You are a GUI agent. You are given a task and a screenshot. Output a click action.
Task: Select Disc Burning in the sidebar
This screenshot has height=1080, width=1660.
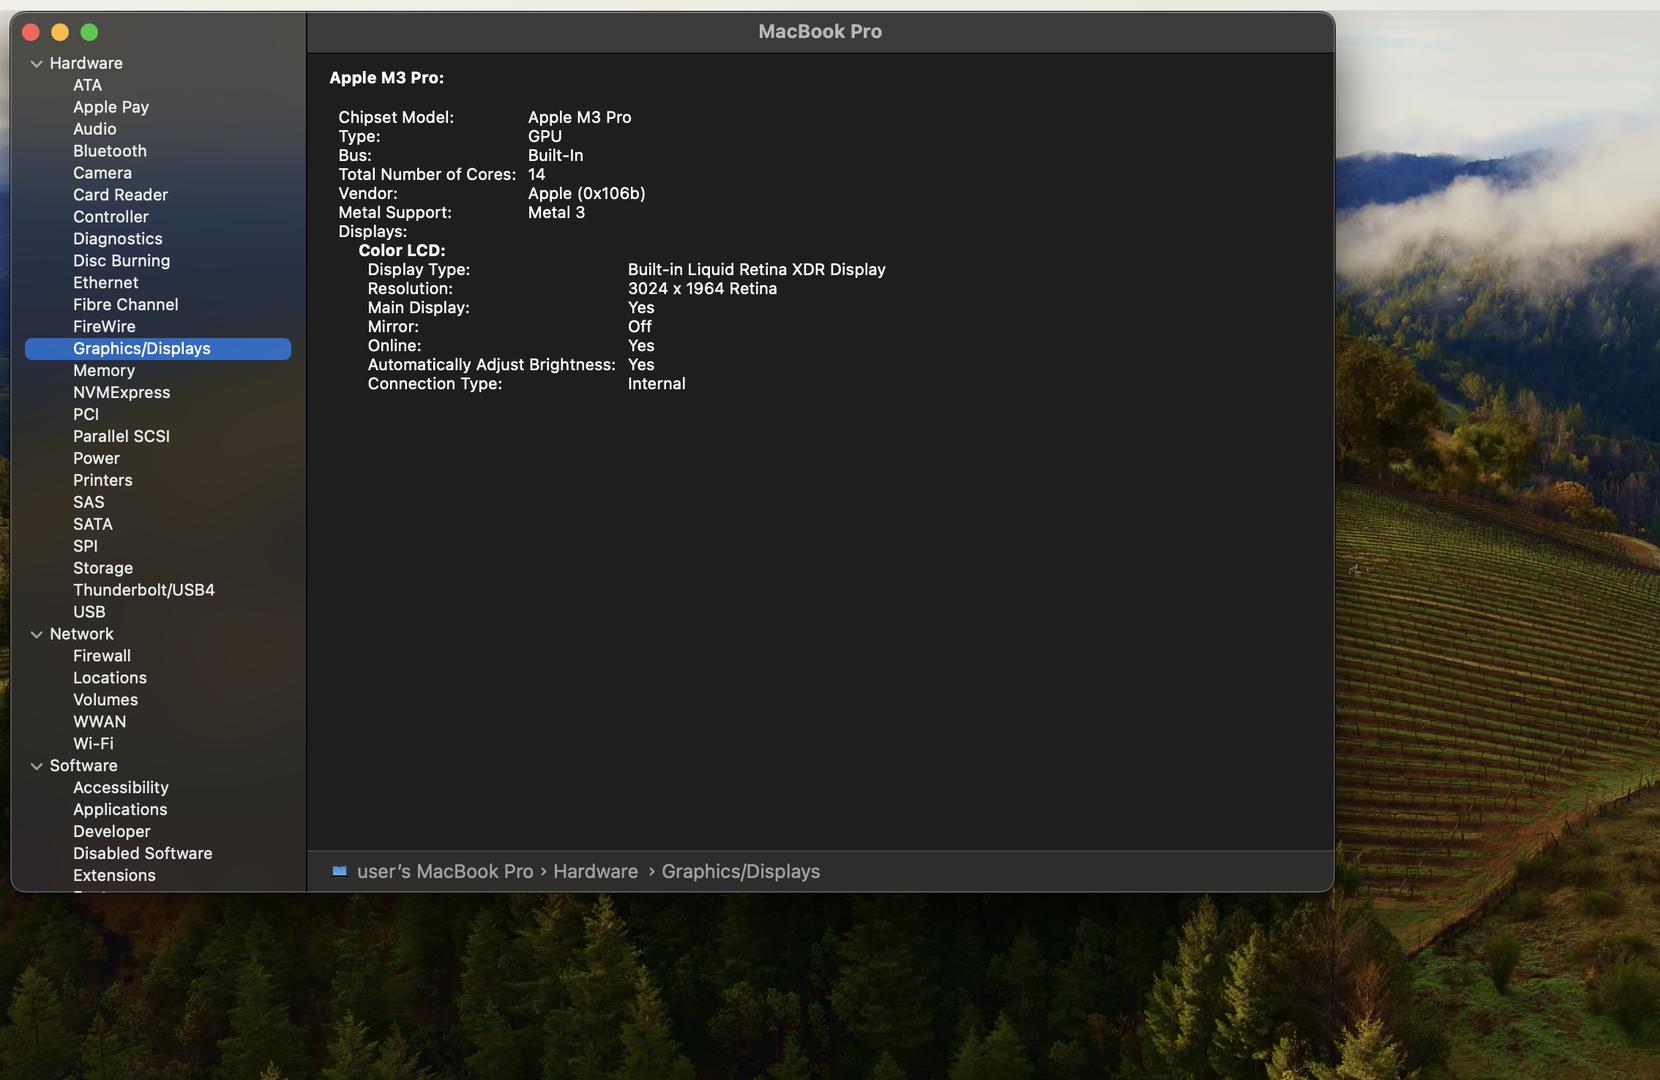121,261
